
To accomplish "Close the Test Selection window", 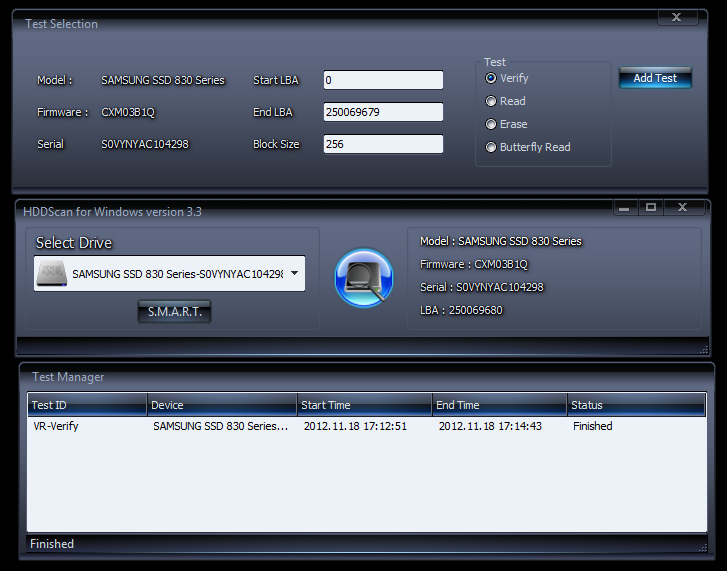I will coord(677,18).
